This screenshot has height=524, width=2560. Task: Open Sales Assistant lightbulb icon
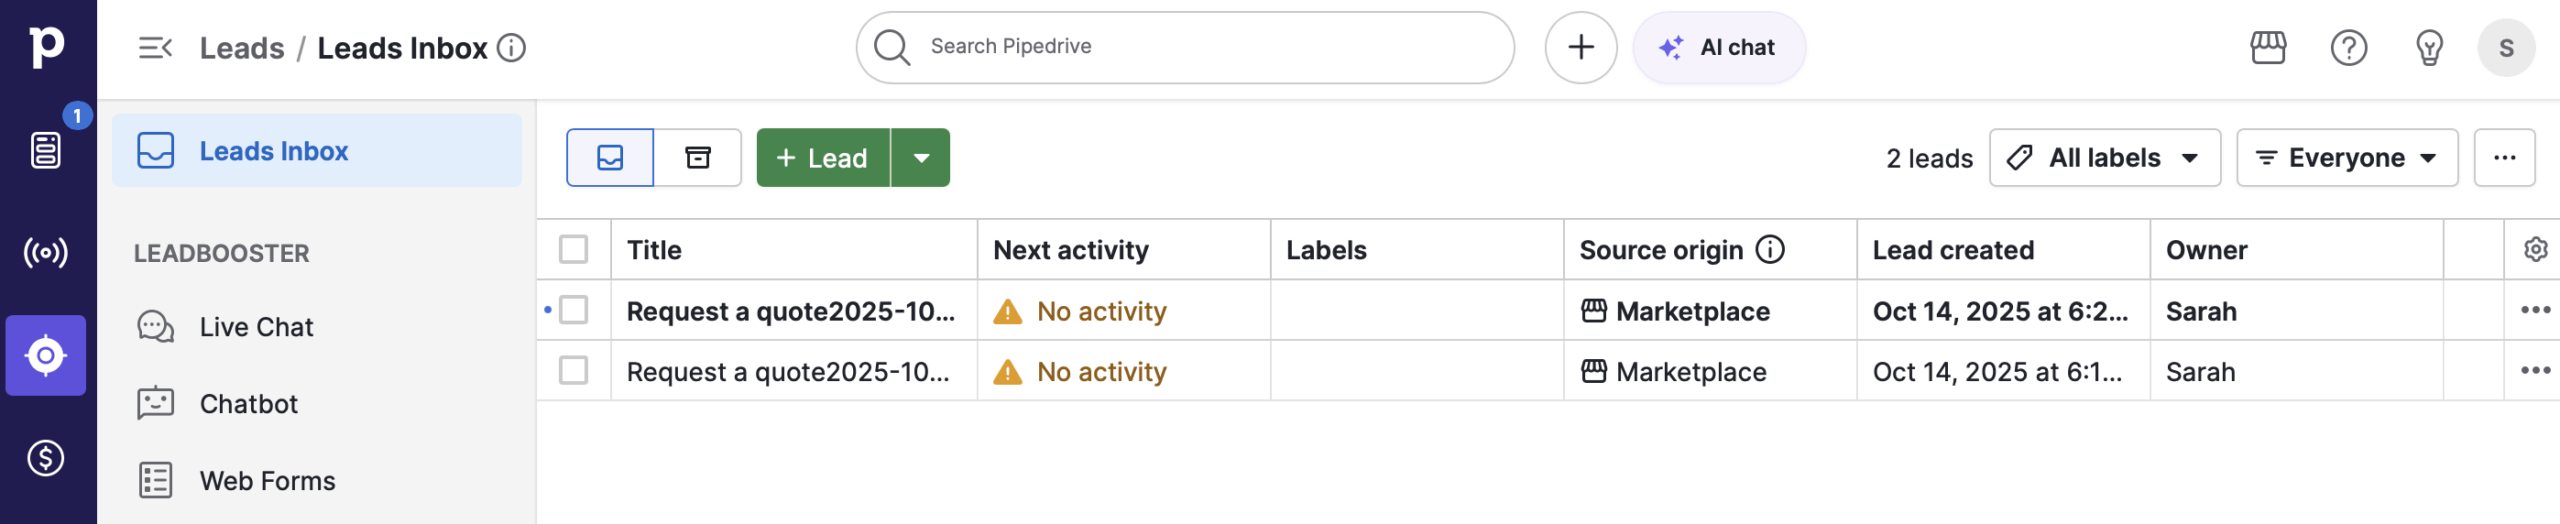click(2428, 47)
